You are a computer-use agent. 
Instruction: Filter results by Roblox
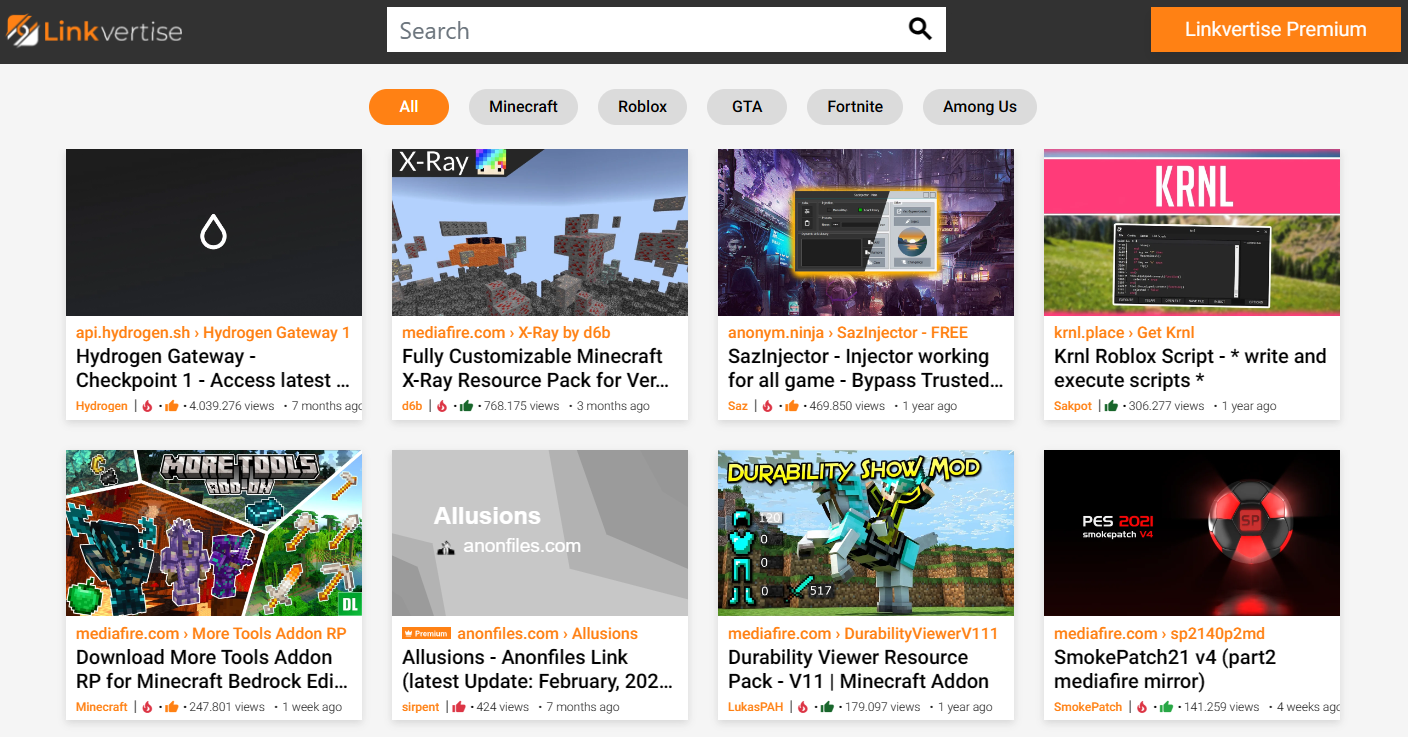pos(642,107)
